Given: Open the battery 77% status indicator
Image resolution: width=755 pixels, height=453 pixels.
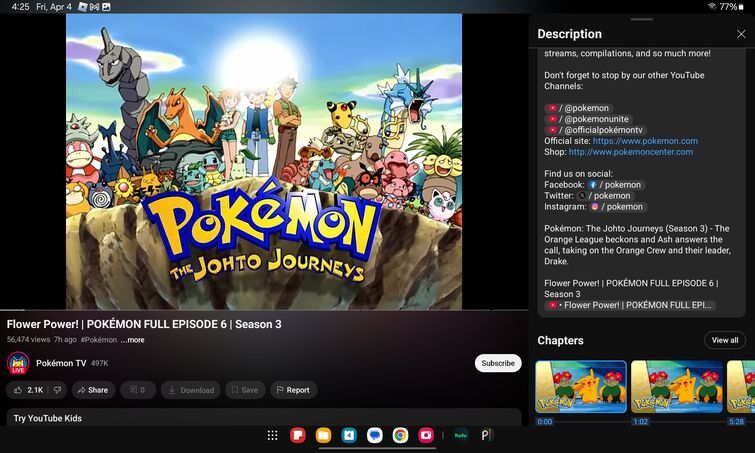Looking at the screenshot, I should click(732, 7).
